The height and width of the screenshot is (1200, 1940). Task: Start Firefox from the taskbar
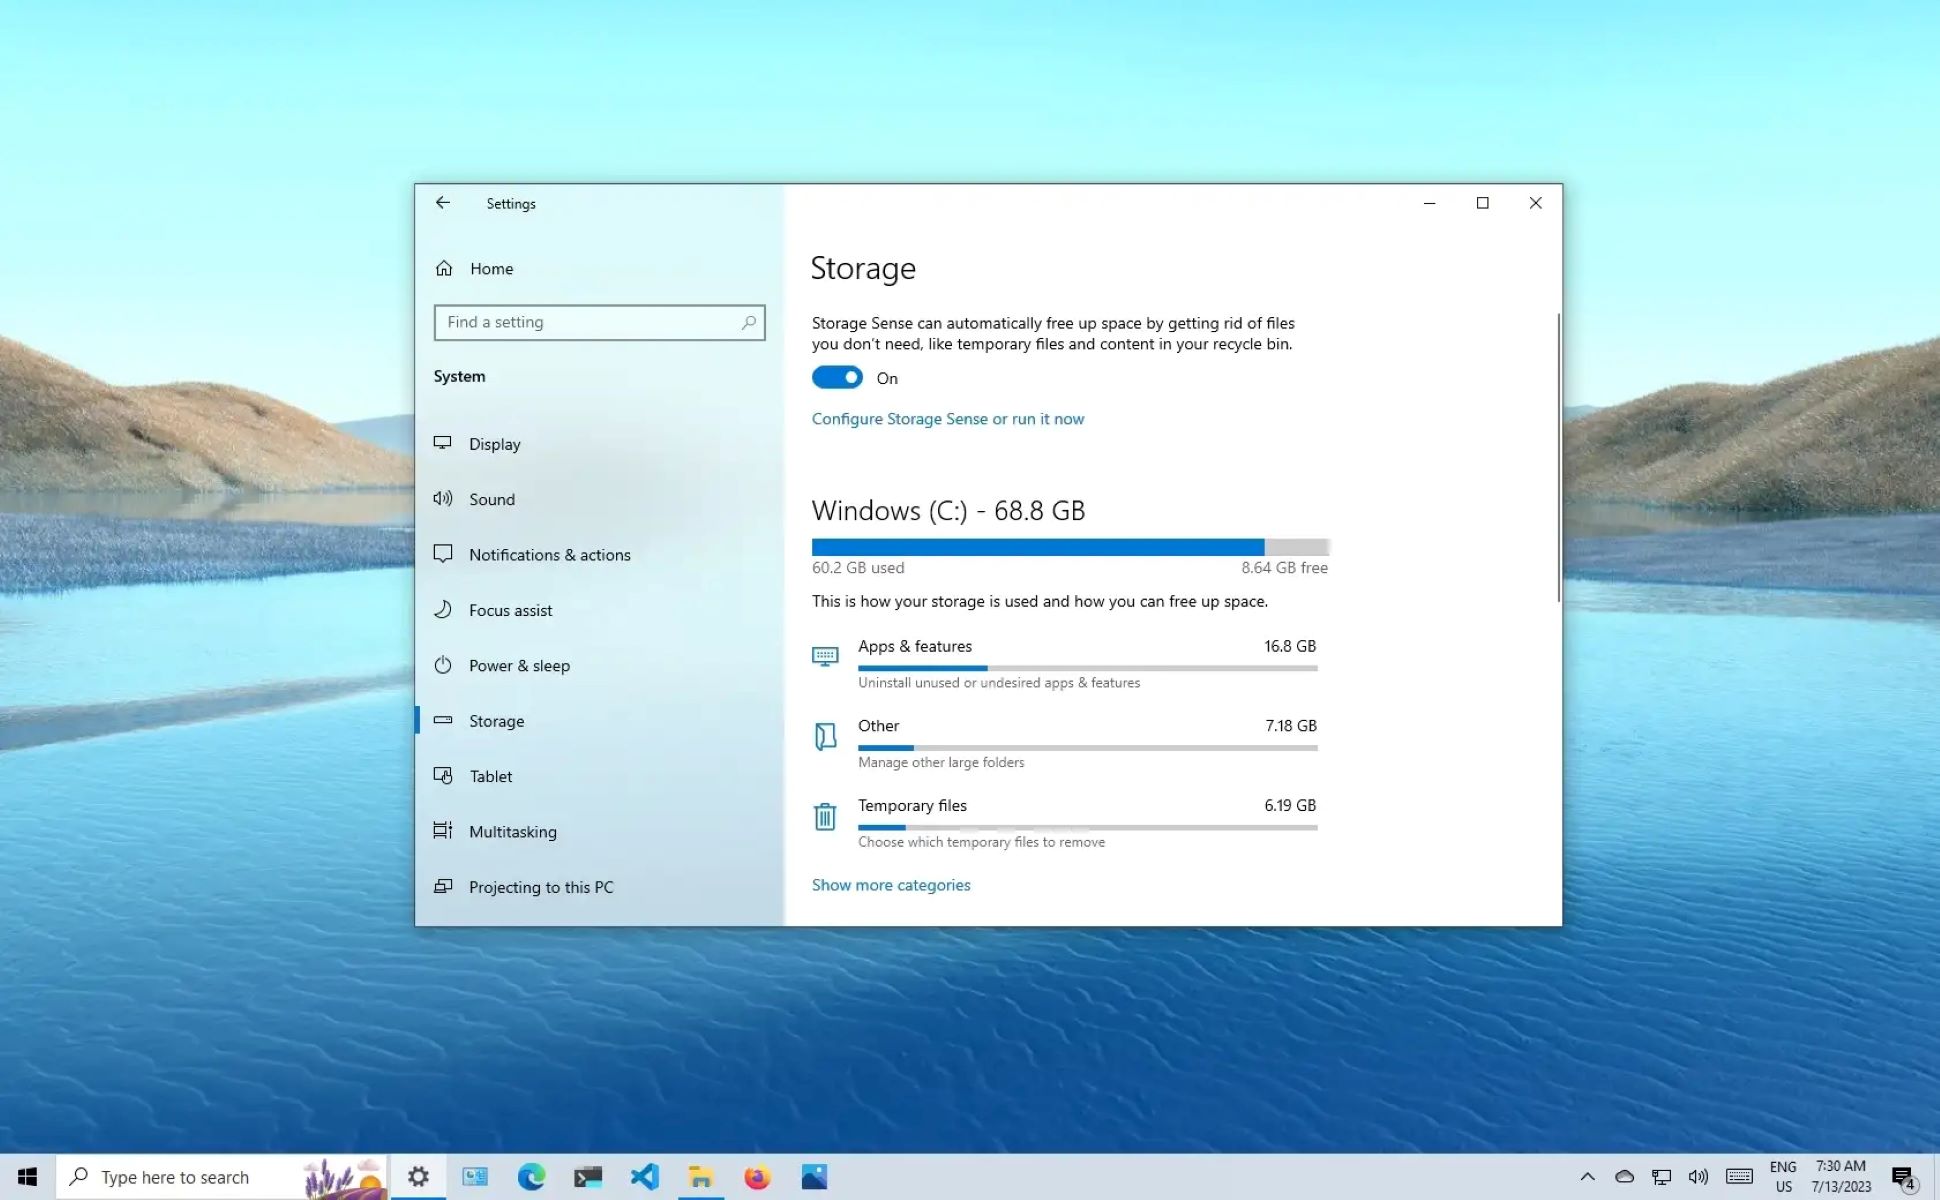point(757,1176)
